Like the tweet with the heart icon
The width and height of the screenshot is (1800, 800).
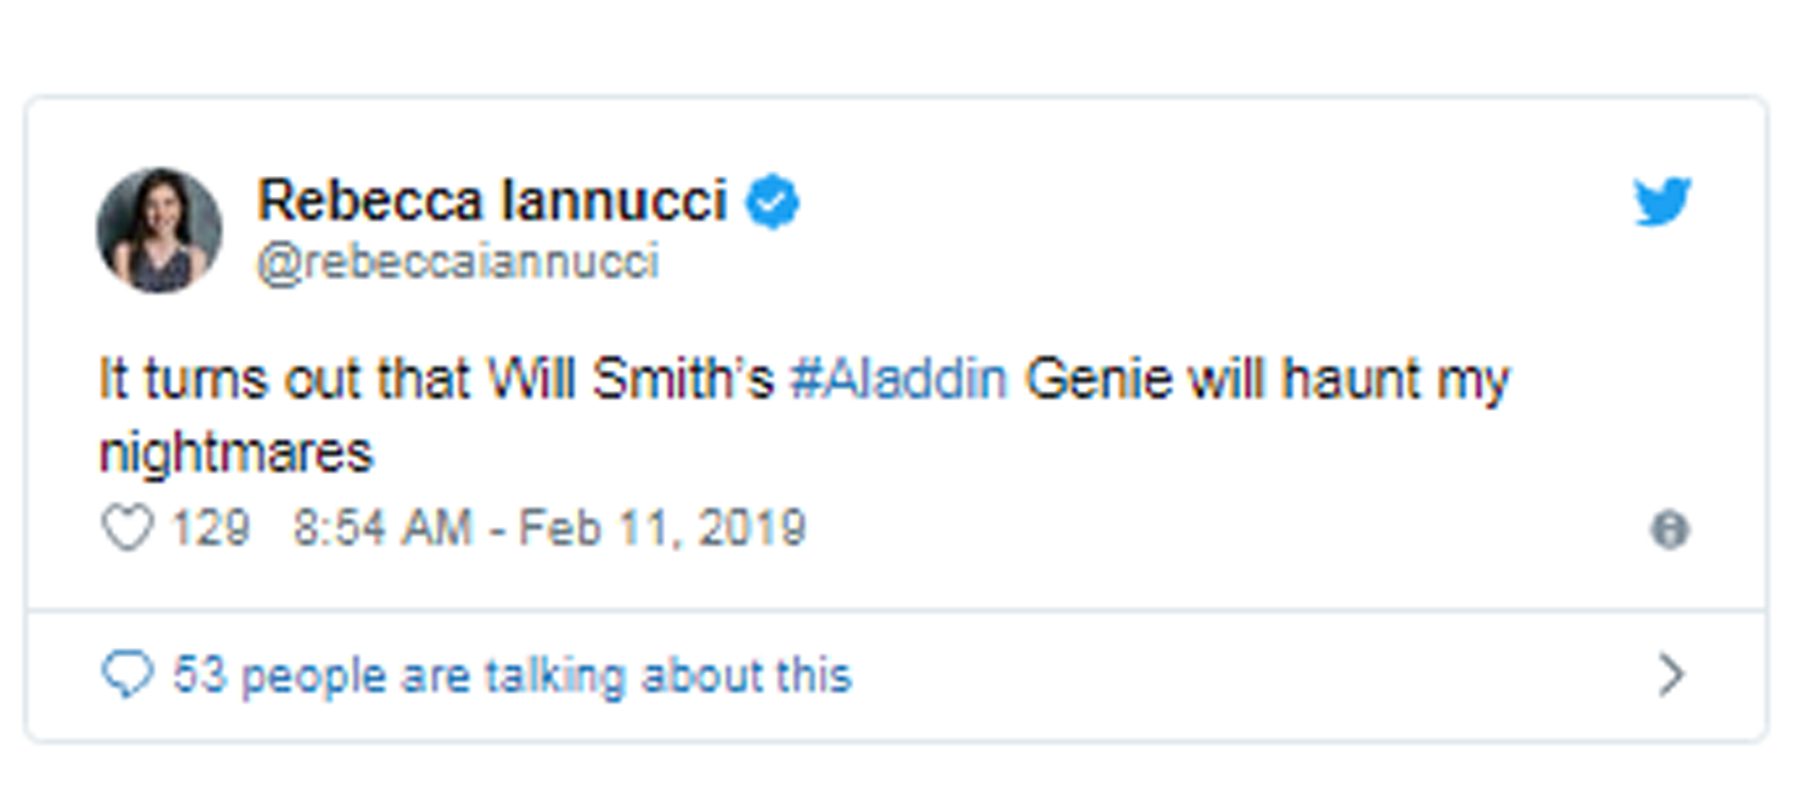tap(127, 527)
